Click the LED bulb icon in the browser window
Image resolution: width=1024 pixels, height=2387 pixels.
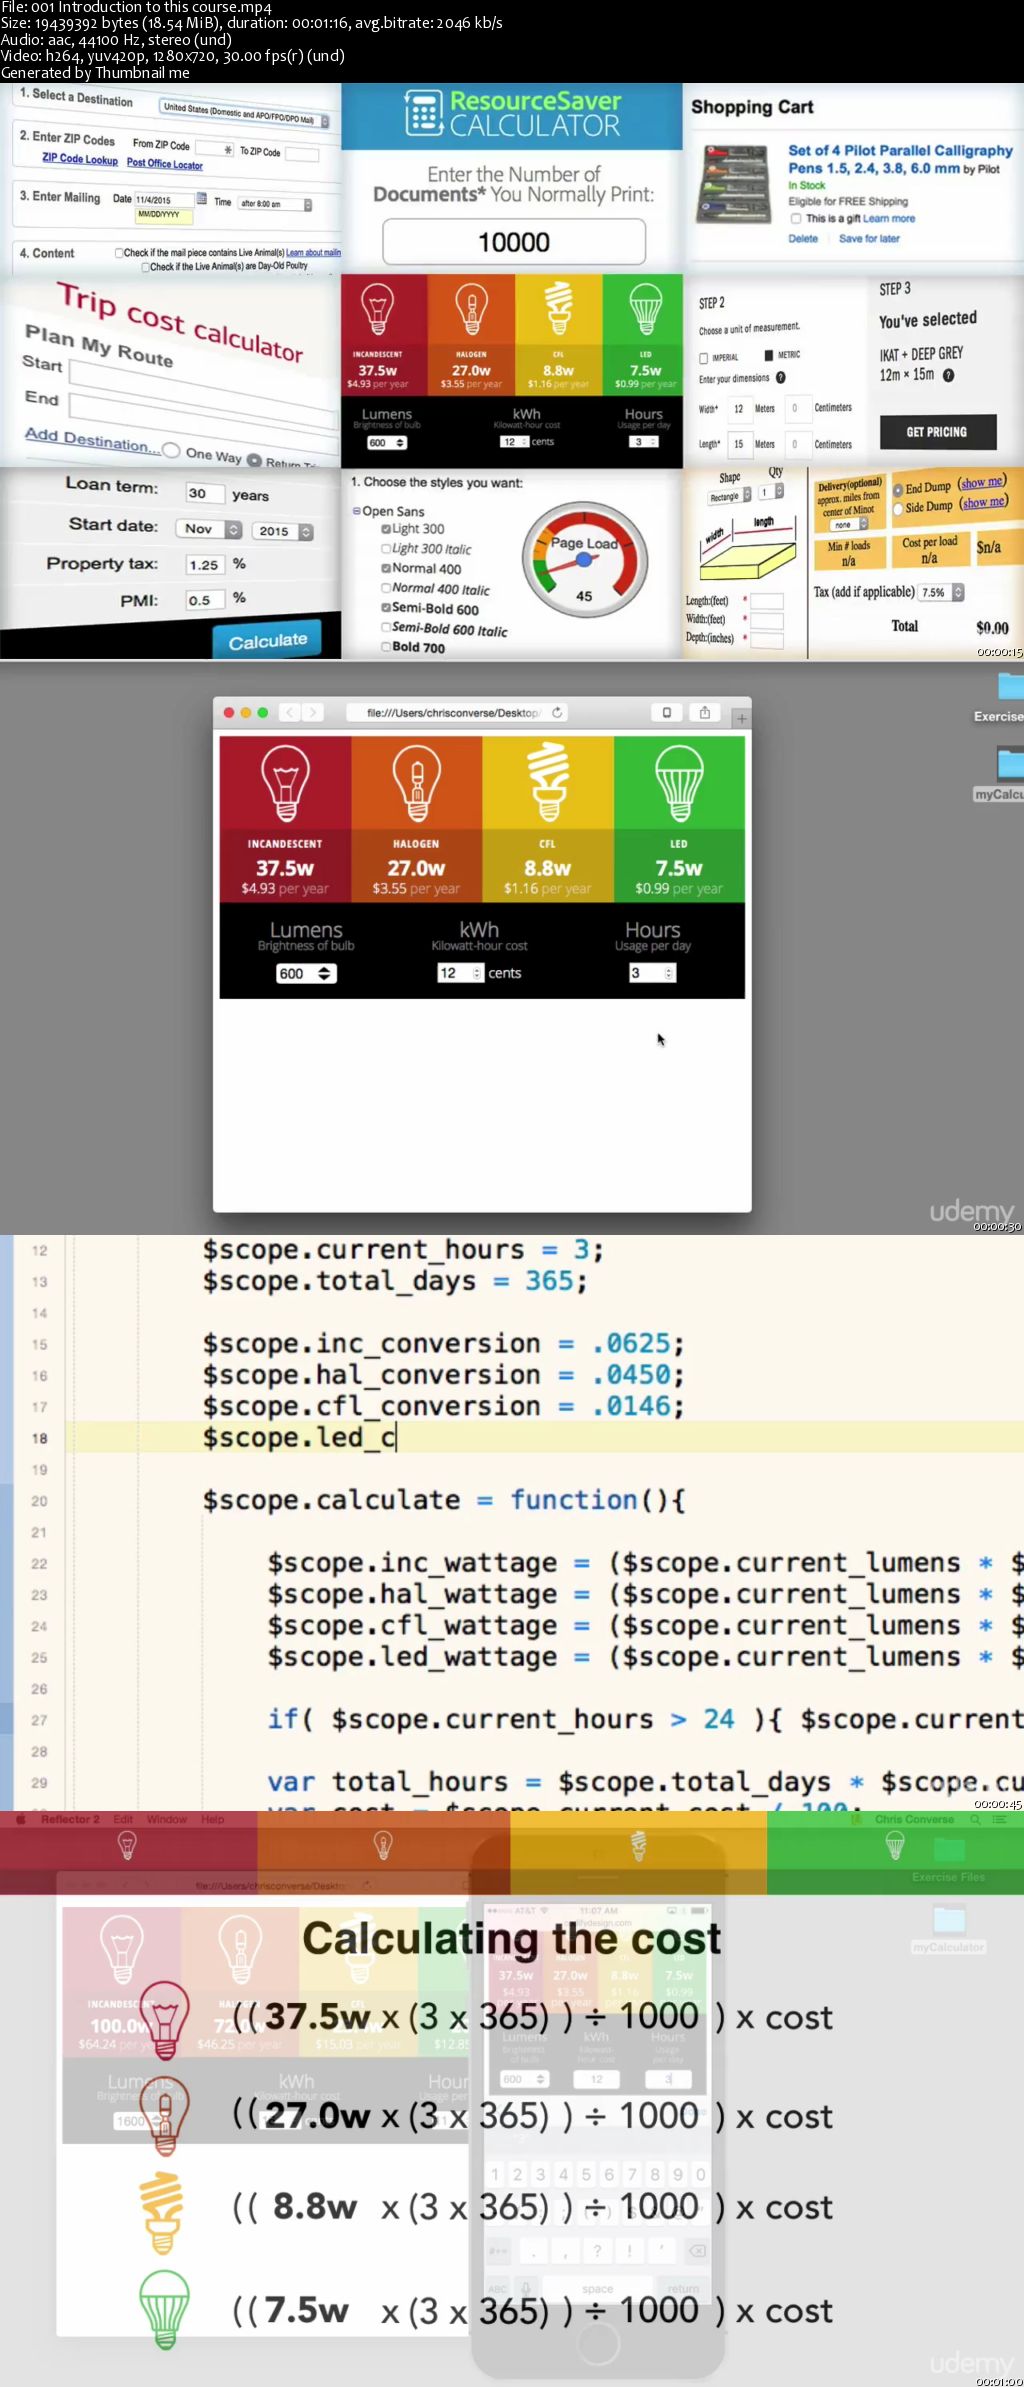[x=679, y=783]
